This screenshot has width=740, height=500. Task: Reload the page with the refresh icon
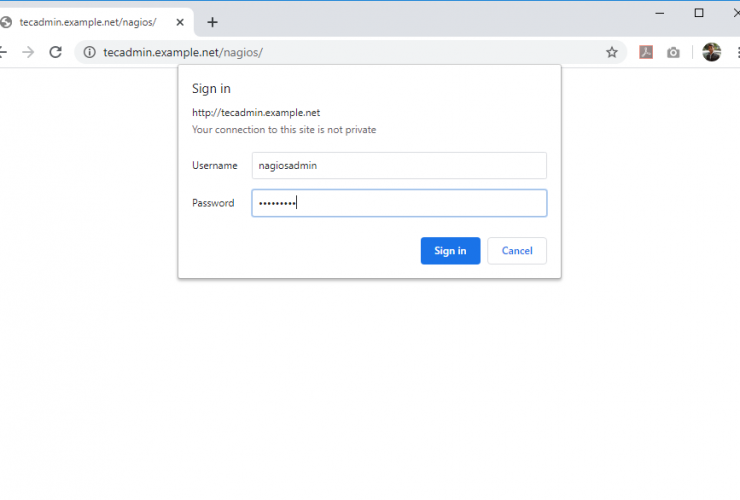click(x=56, y=52)
